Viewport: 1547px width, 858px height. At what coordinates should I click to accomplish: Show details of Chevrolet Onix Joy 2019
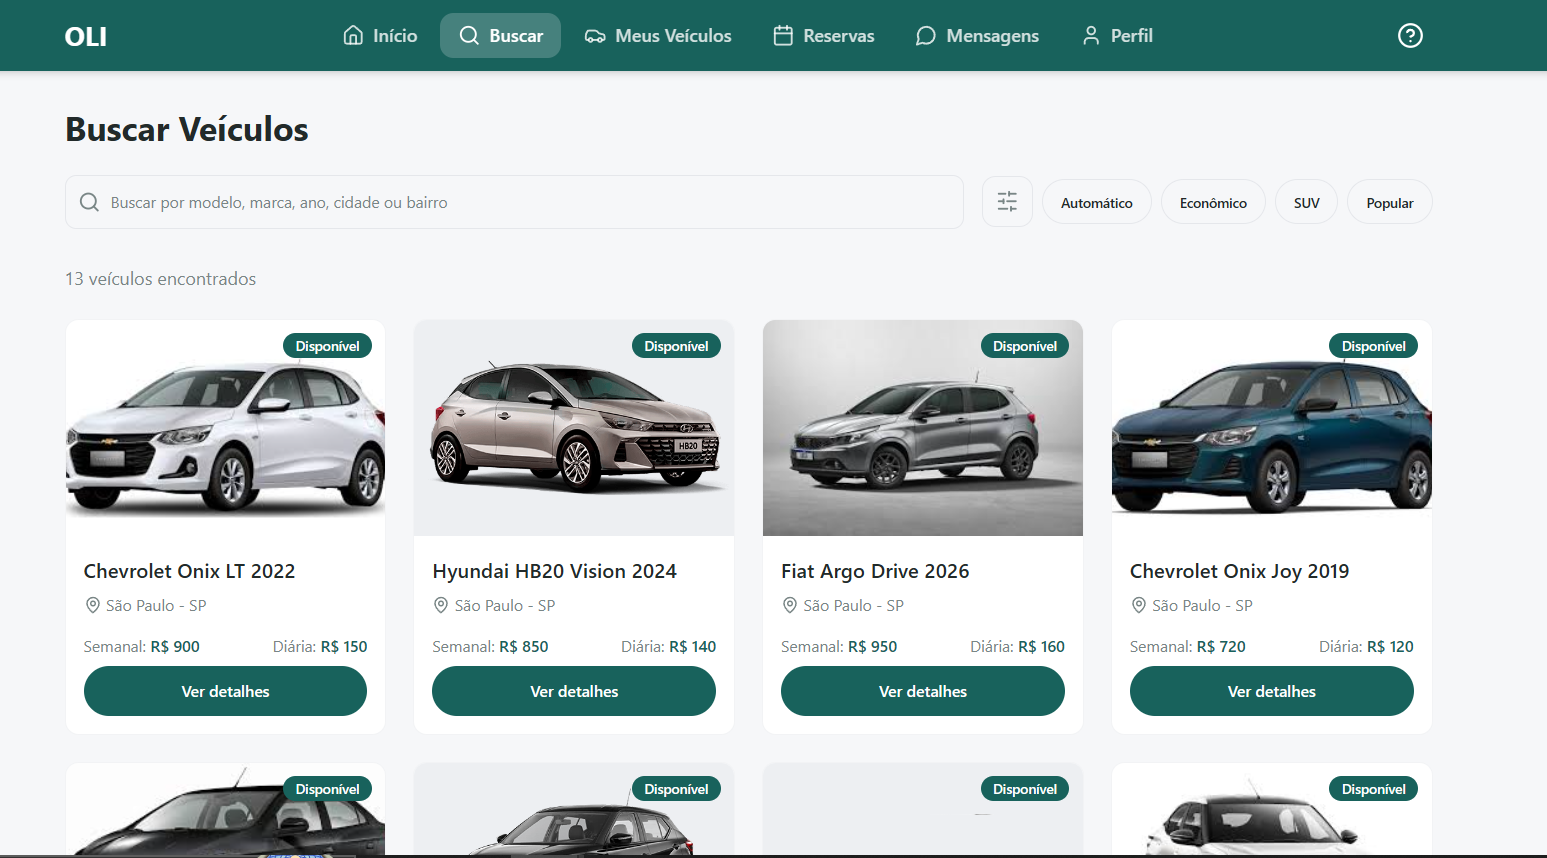[1271, 691]
